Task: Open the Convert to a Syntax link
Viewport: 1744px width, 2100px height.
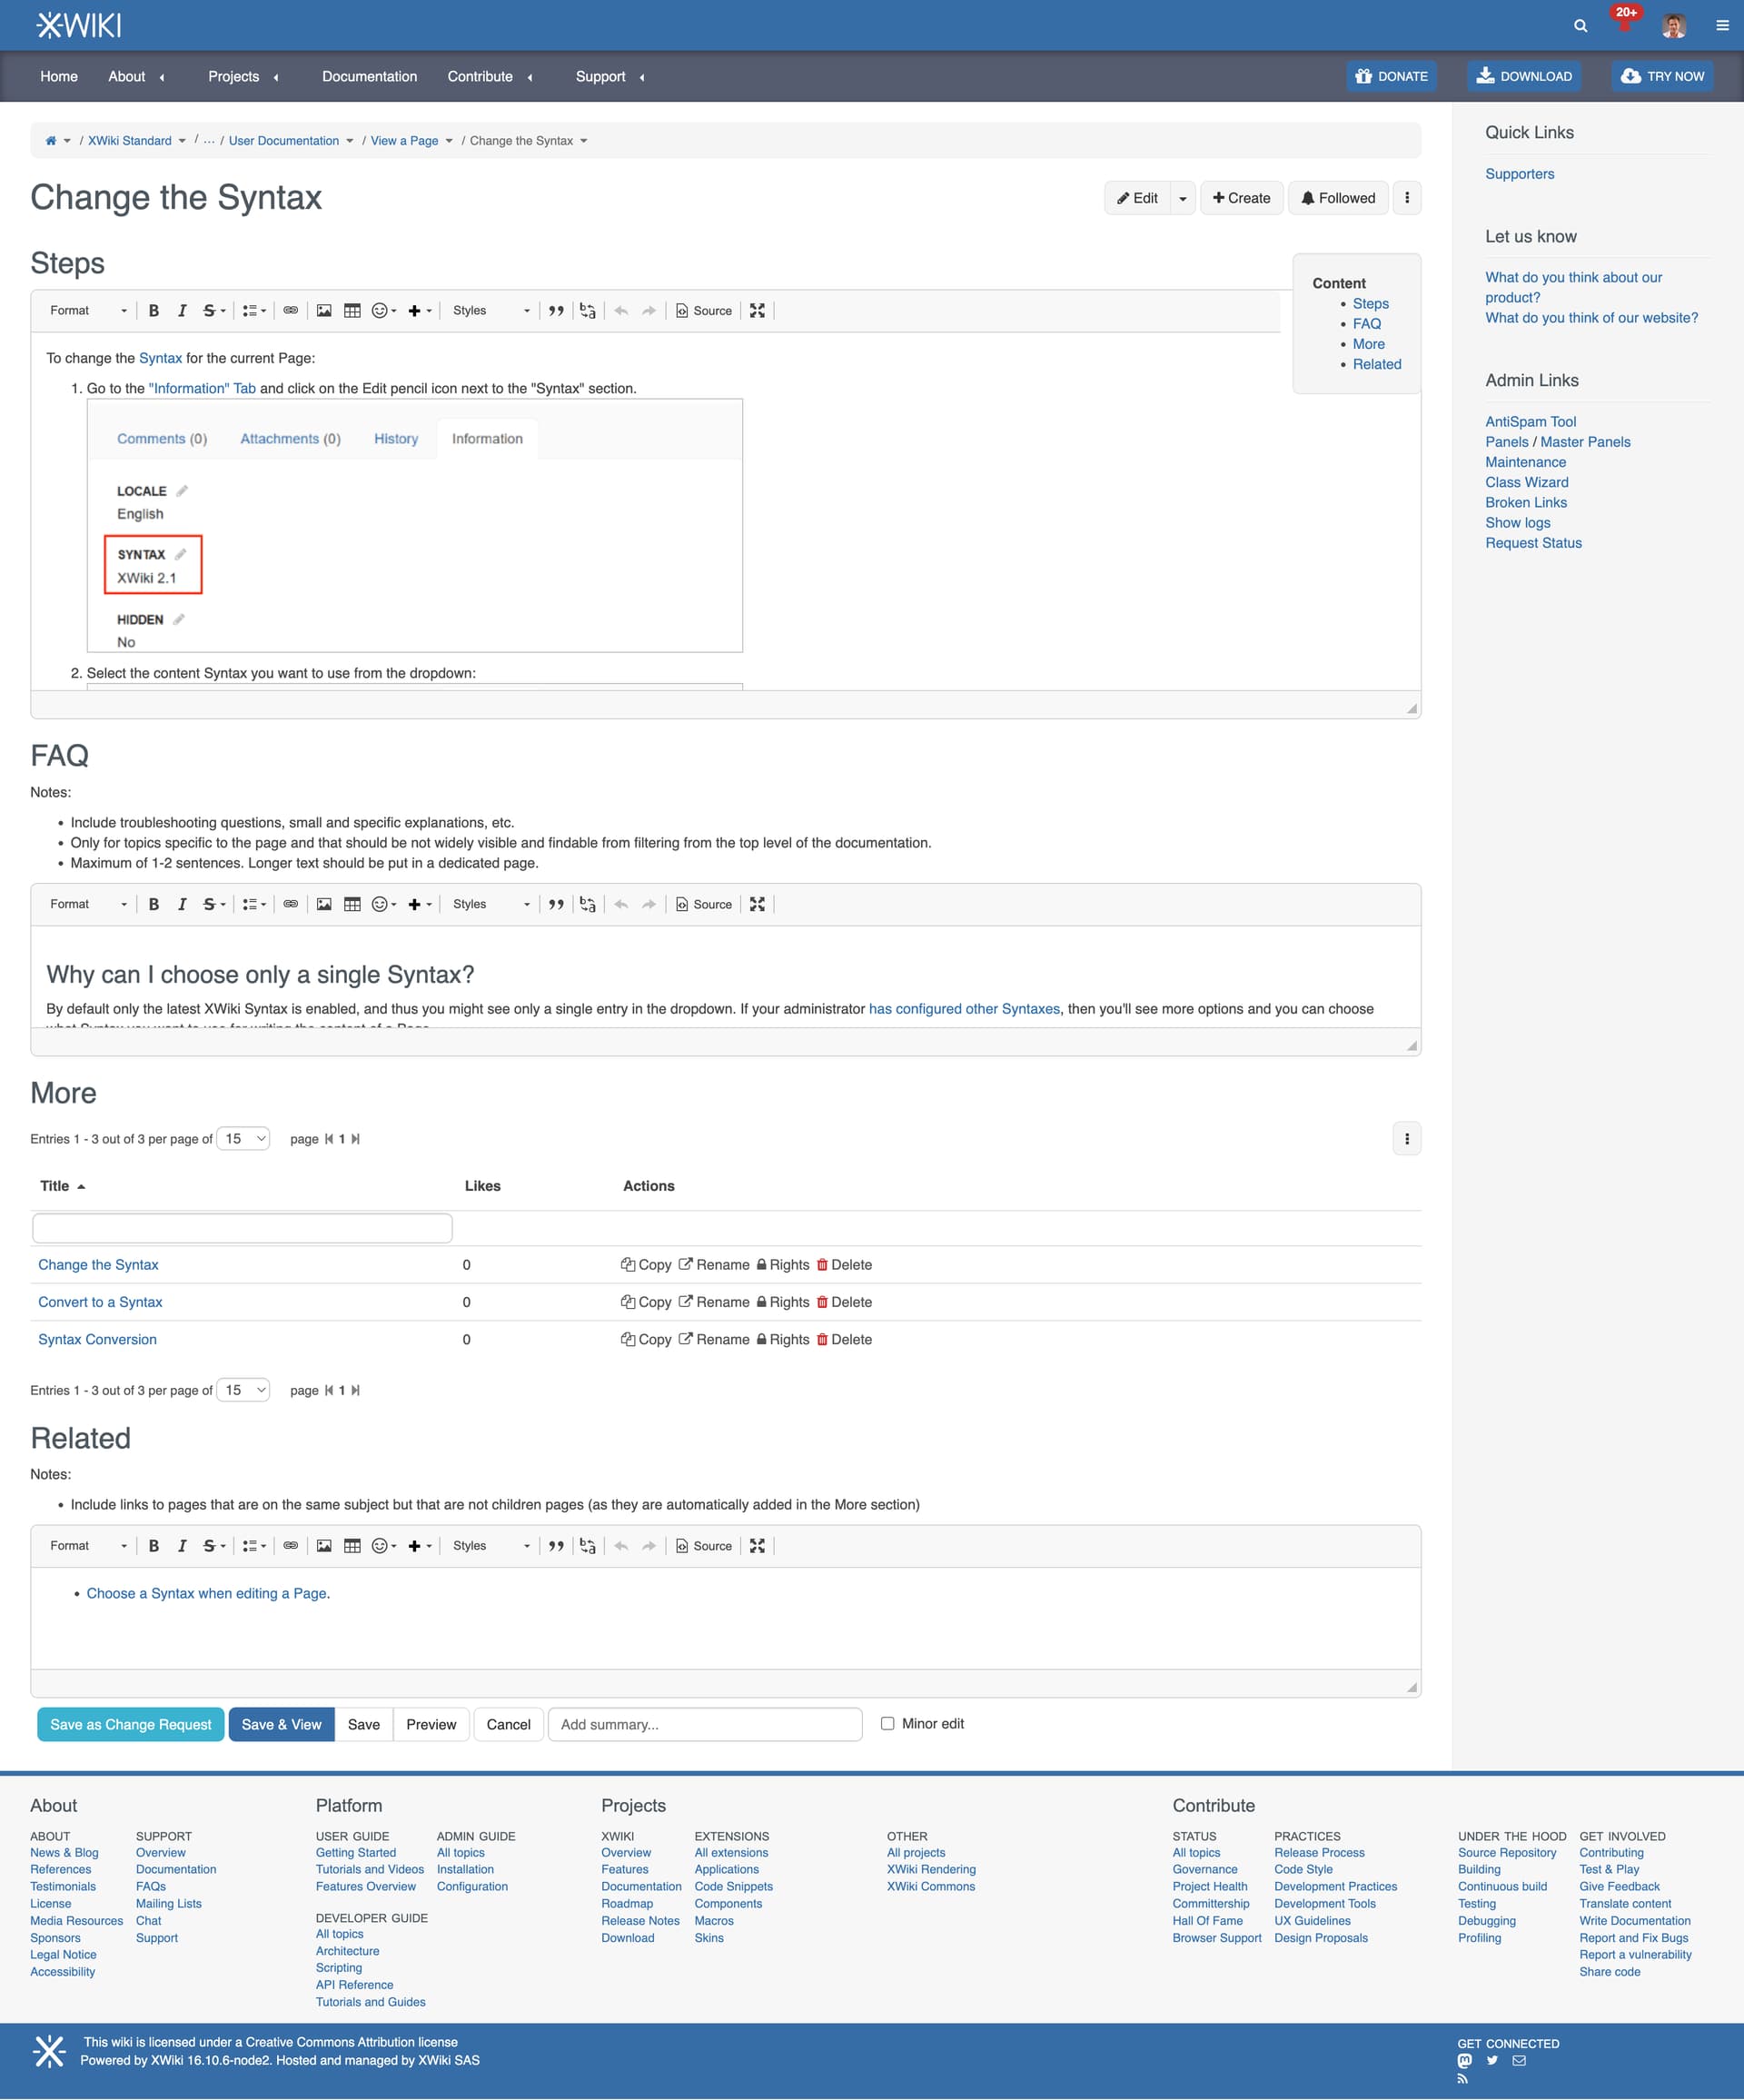Action: pos(100,1302)
